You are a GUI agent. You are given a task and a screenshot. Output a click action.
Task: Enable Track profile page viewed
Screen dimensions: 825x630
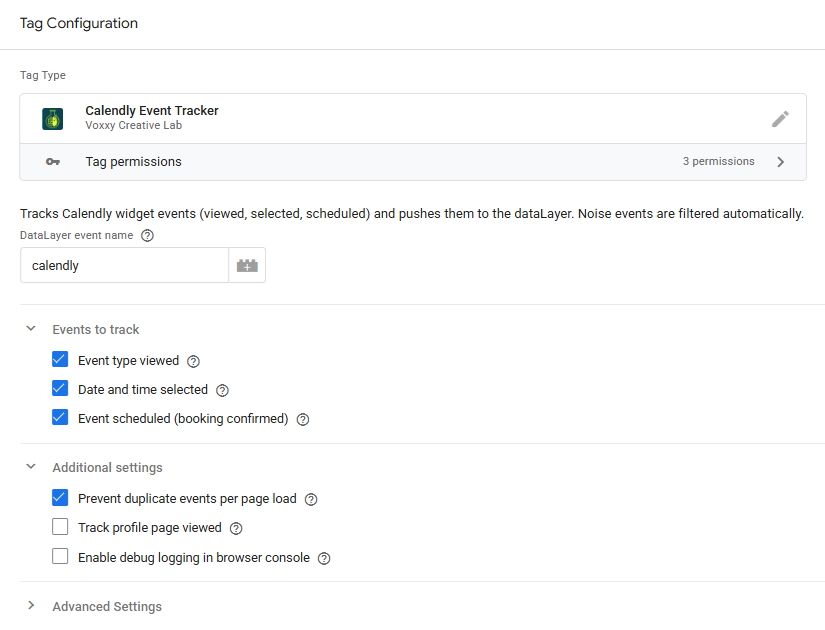click(60, 527)
